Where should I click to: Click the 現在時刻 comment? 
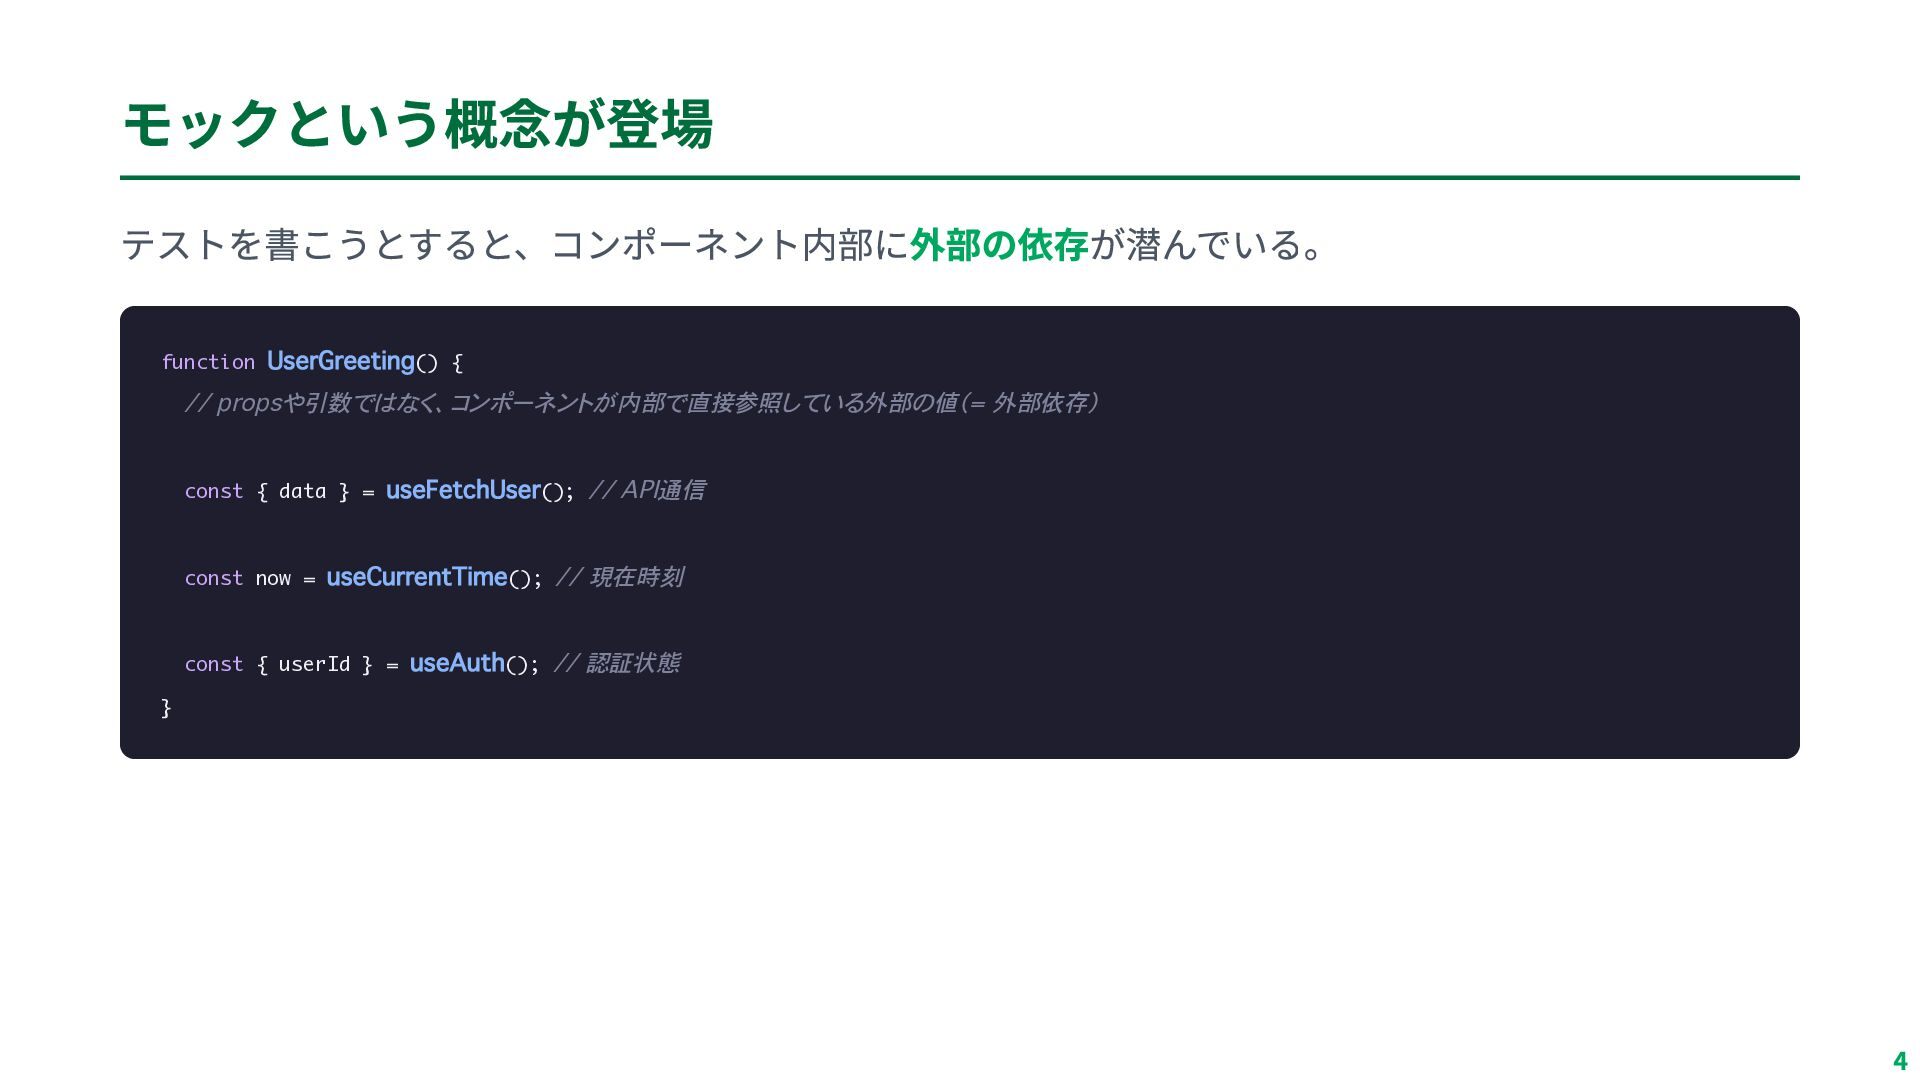(620, 577)
